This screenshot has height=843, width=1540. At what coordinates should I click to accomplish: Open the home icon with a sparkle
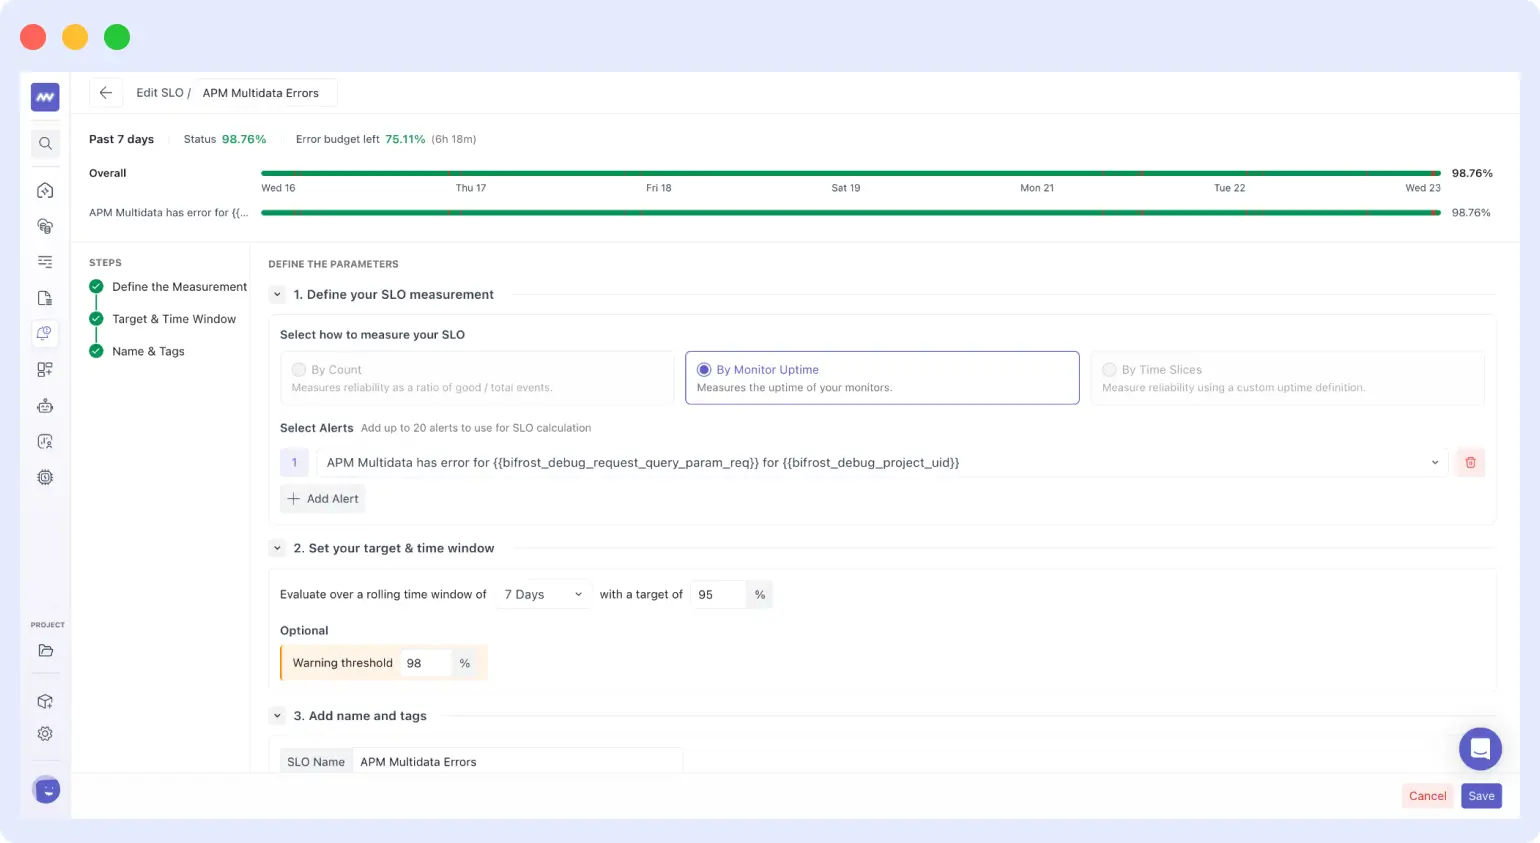click(45, 191)
